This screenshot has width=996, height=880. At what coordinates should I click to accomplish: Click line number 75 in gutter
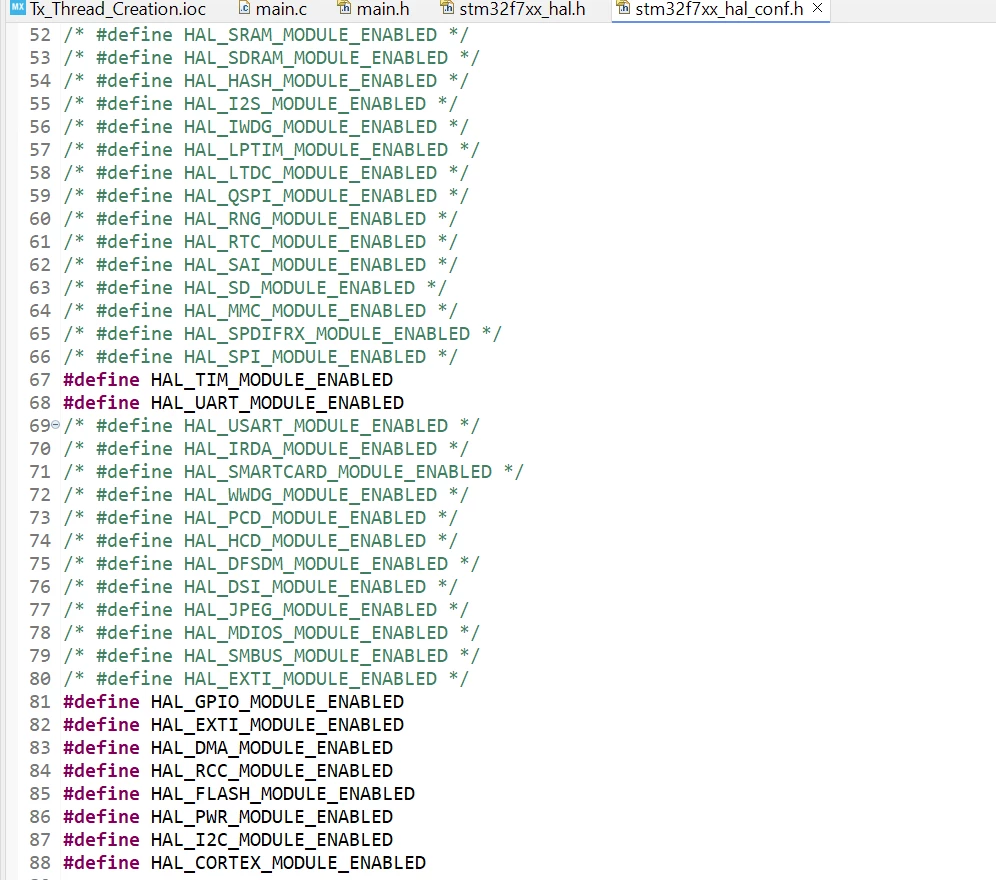(39, 564)
